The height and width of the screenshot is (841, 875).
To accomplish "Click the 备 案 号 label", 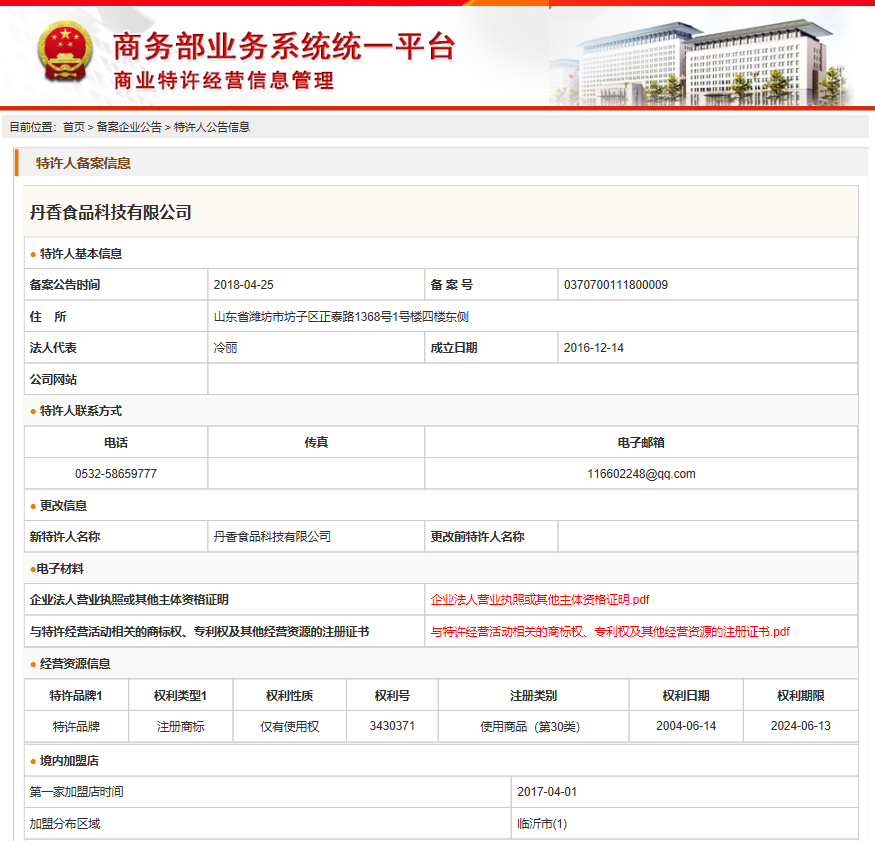I will 451,285.
